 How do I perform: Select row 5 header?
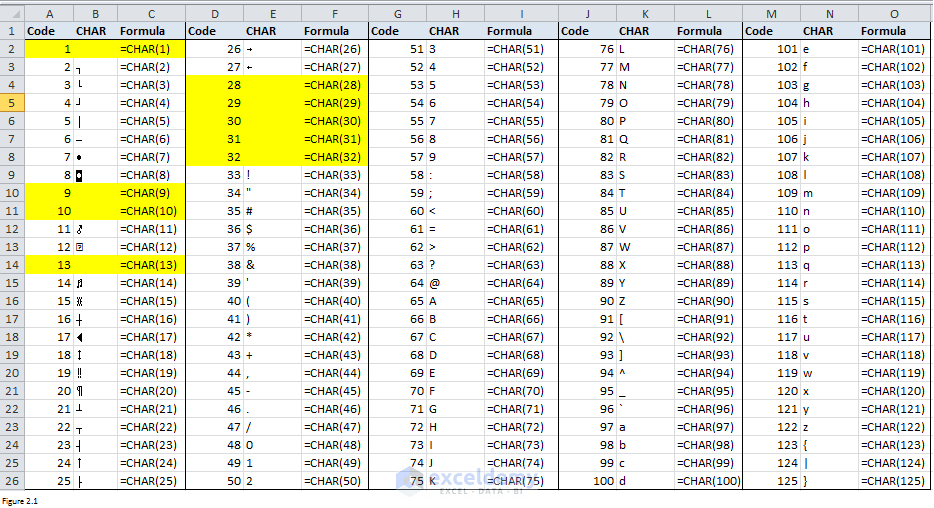coord(12,103)
